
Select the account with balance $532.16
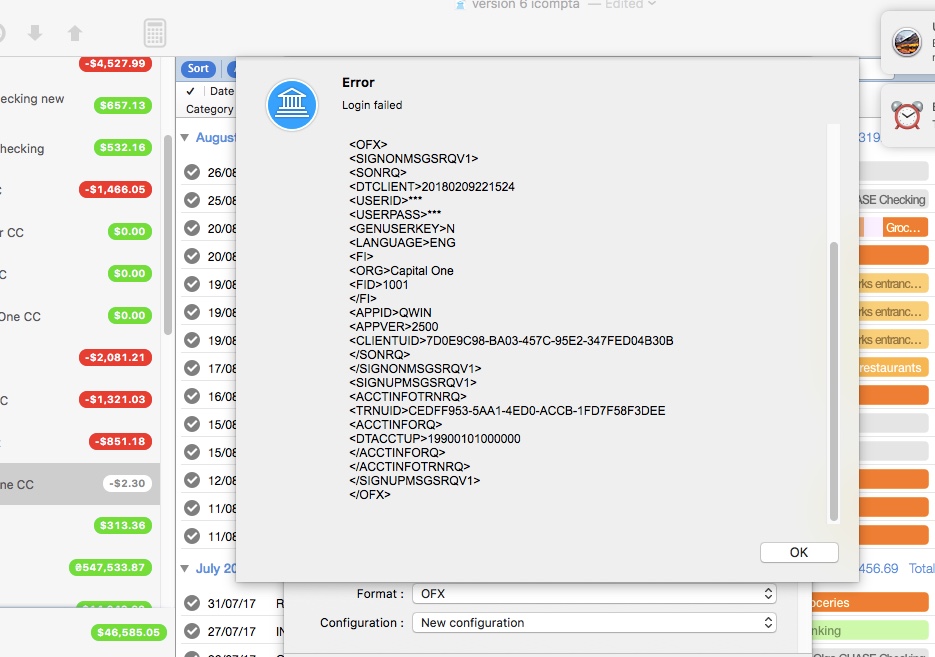click(x=80, y=147)
